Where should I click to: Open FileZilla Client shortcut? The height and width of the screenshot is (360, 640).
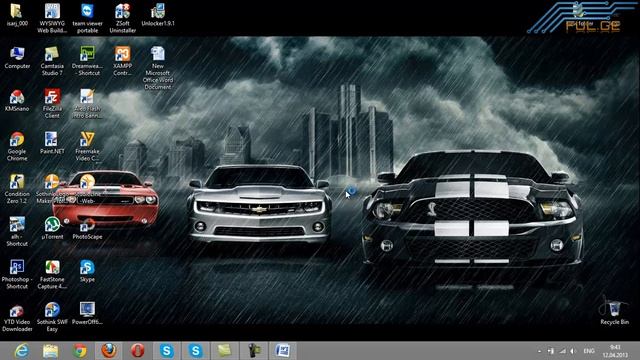point(52,104)
